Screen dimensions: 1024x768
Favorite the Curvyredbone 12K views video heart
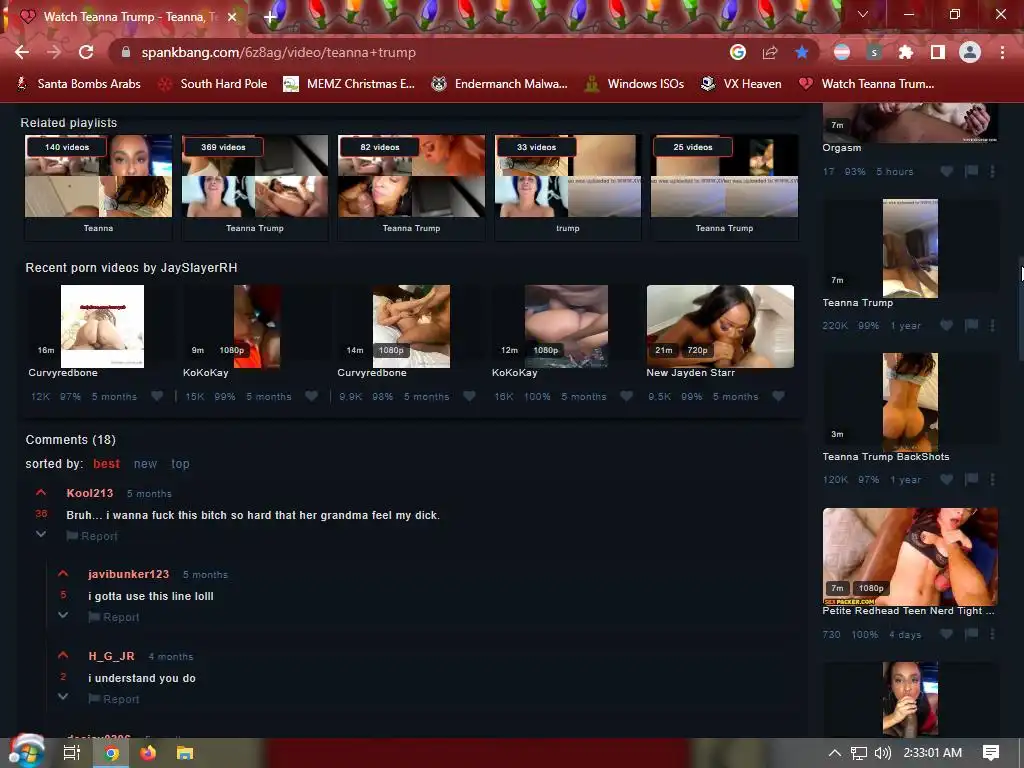pos(157,396)
